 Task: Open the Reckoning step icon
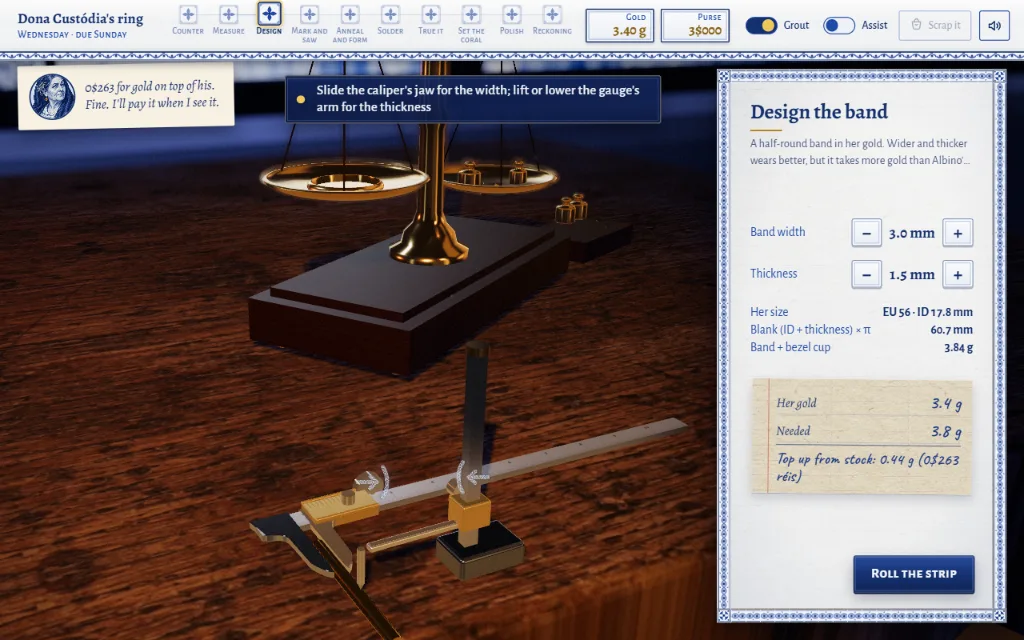click(552, 14)
